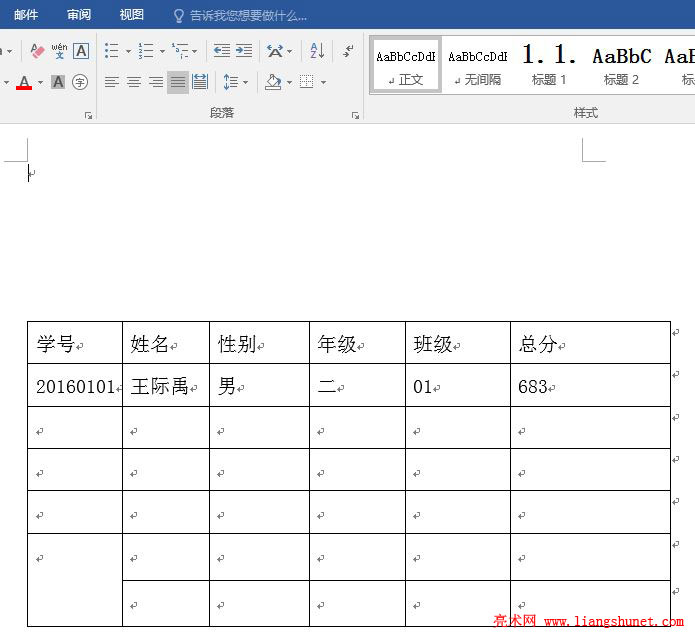Image resolution: width=695 pixels, height=637 pixels.
Task: Click the Shading paint bucket icon
Action: 273,82
